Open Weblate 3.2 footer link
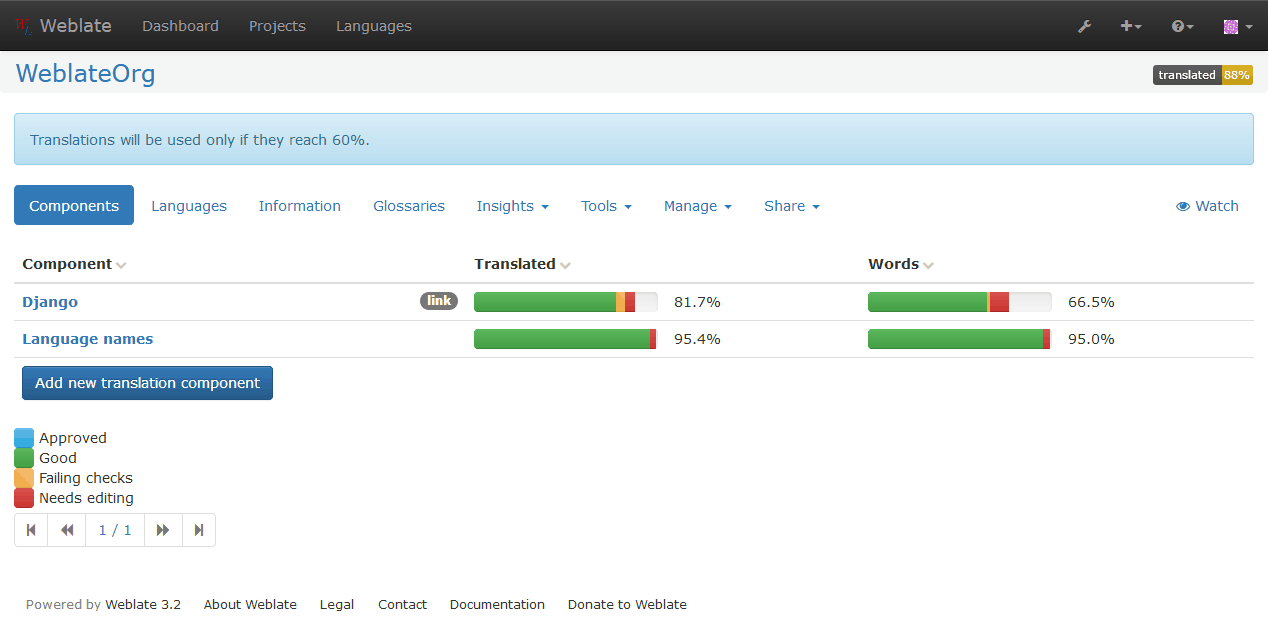The image size is (1268, 624). pos(143,604)
